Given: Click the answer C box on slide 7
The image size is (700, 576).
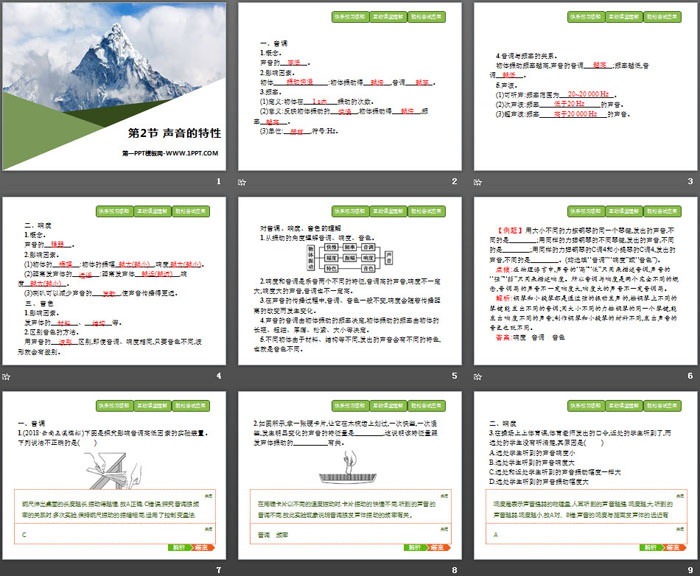Looking at the screenshot, I should [115, 534].
